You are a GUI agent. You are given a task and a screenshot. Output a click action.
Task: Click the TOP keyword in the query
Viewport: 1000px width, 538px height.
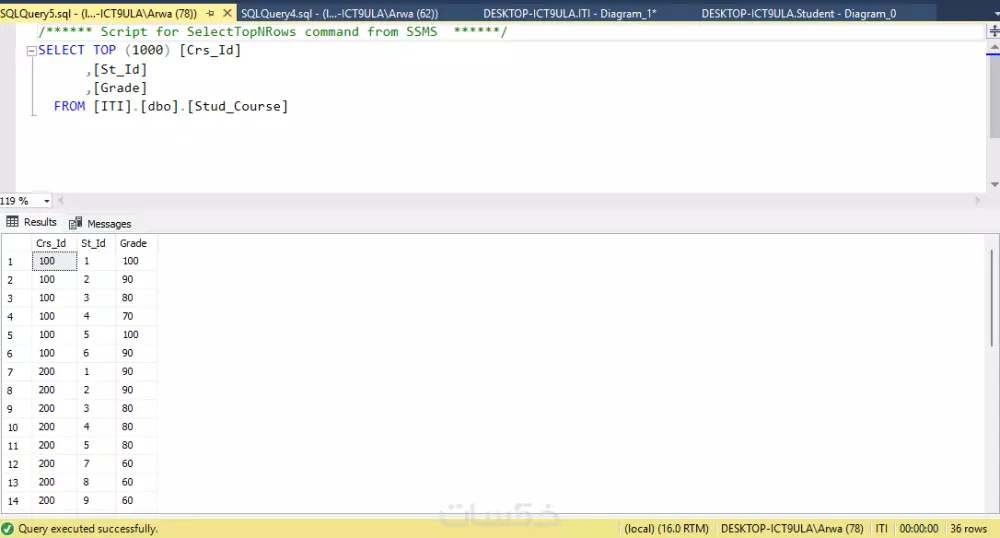tap(105, 50)
